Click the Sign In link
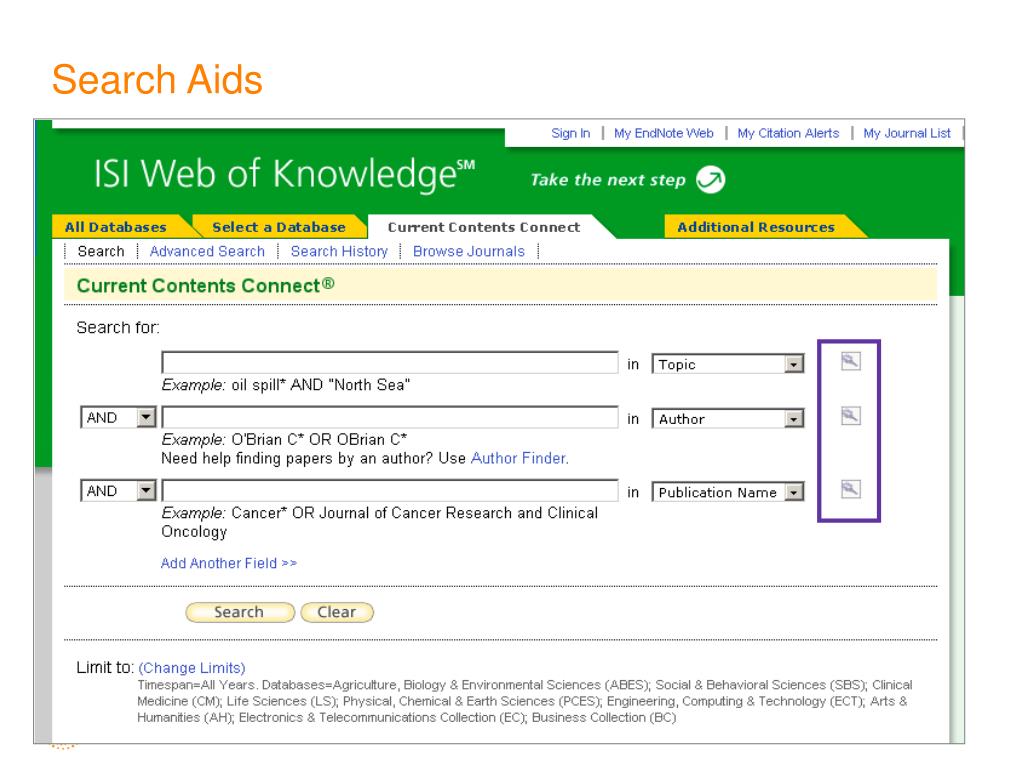 click(571, 133)
